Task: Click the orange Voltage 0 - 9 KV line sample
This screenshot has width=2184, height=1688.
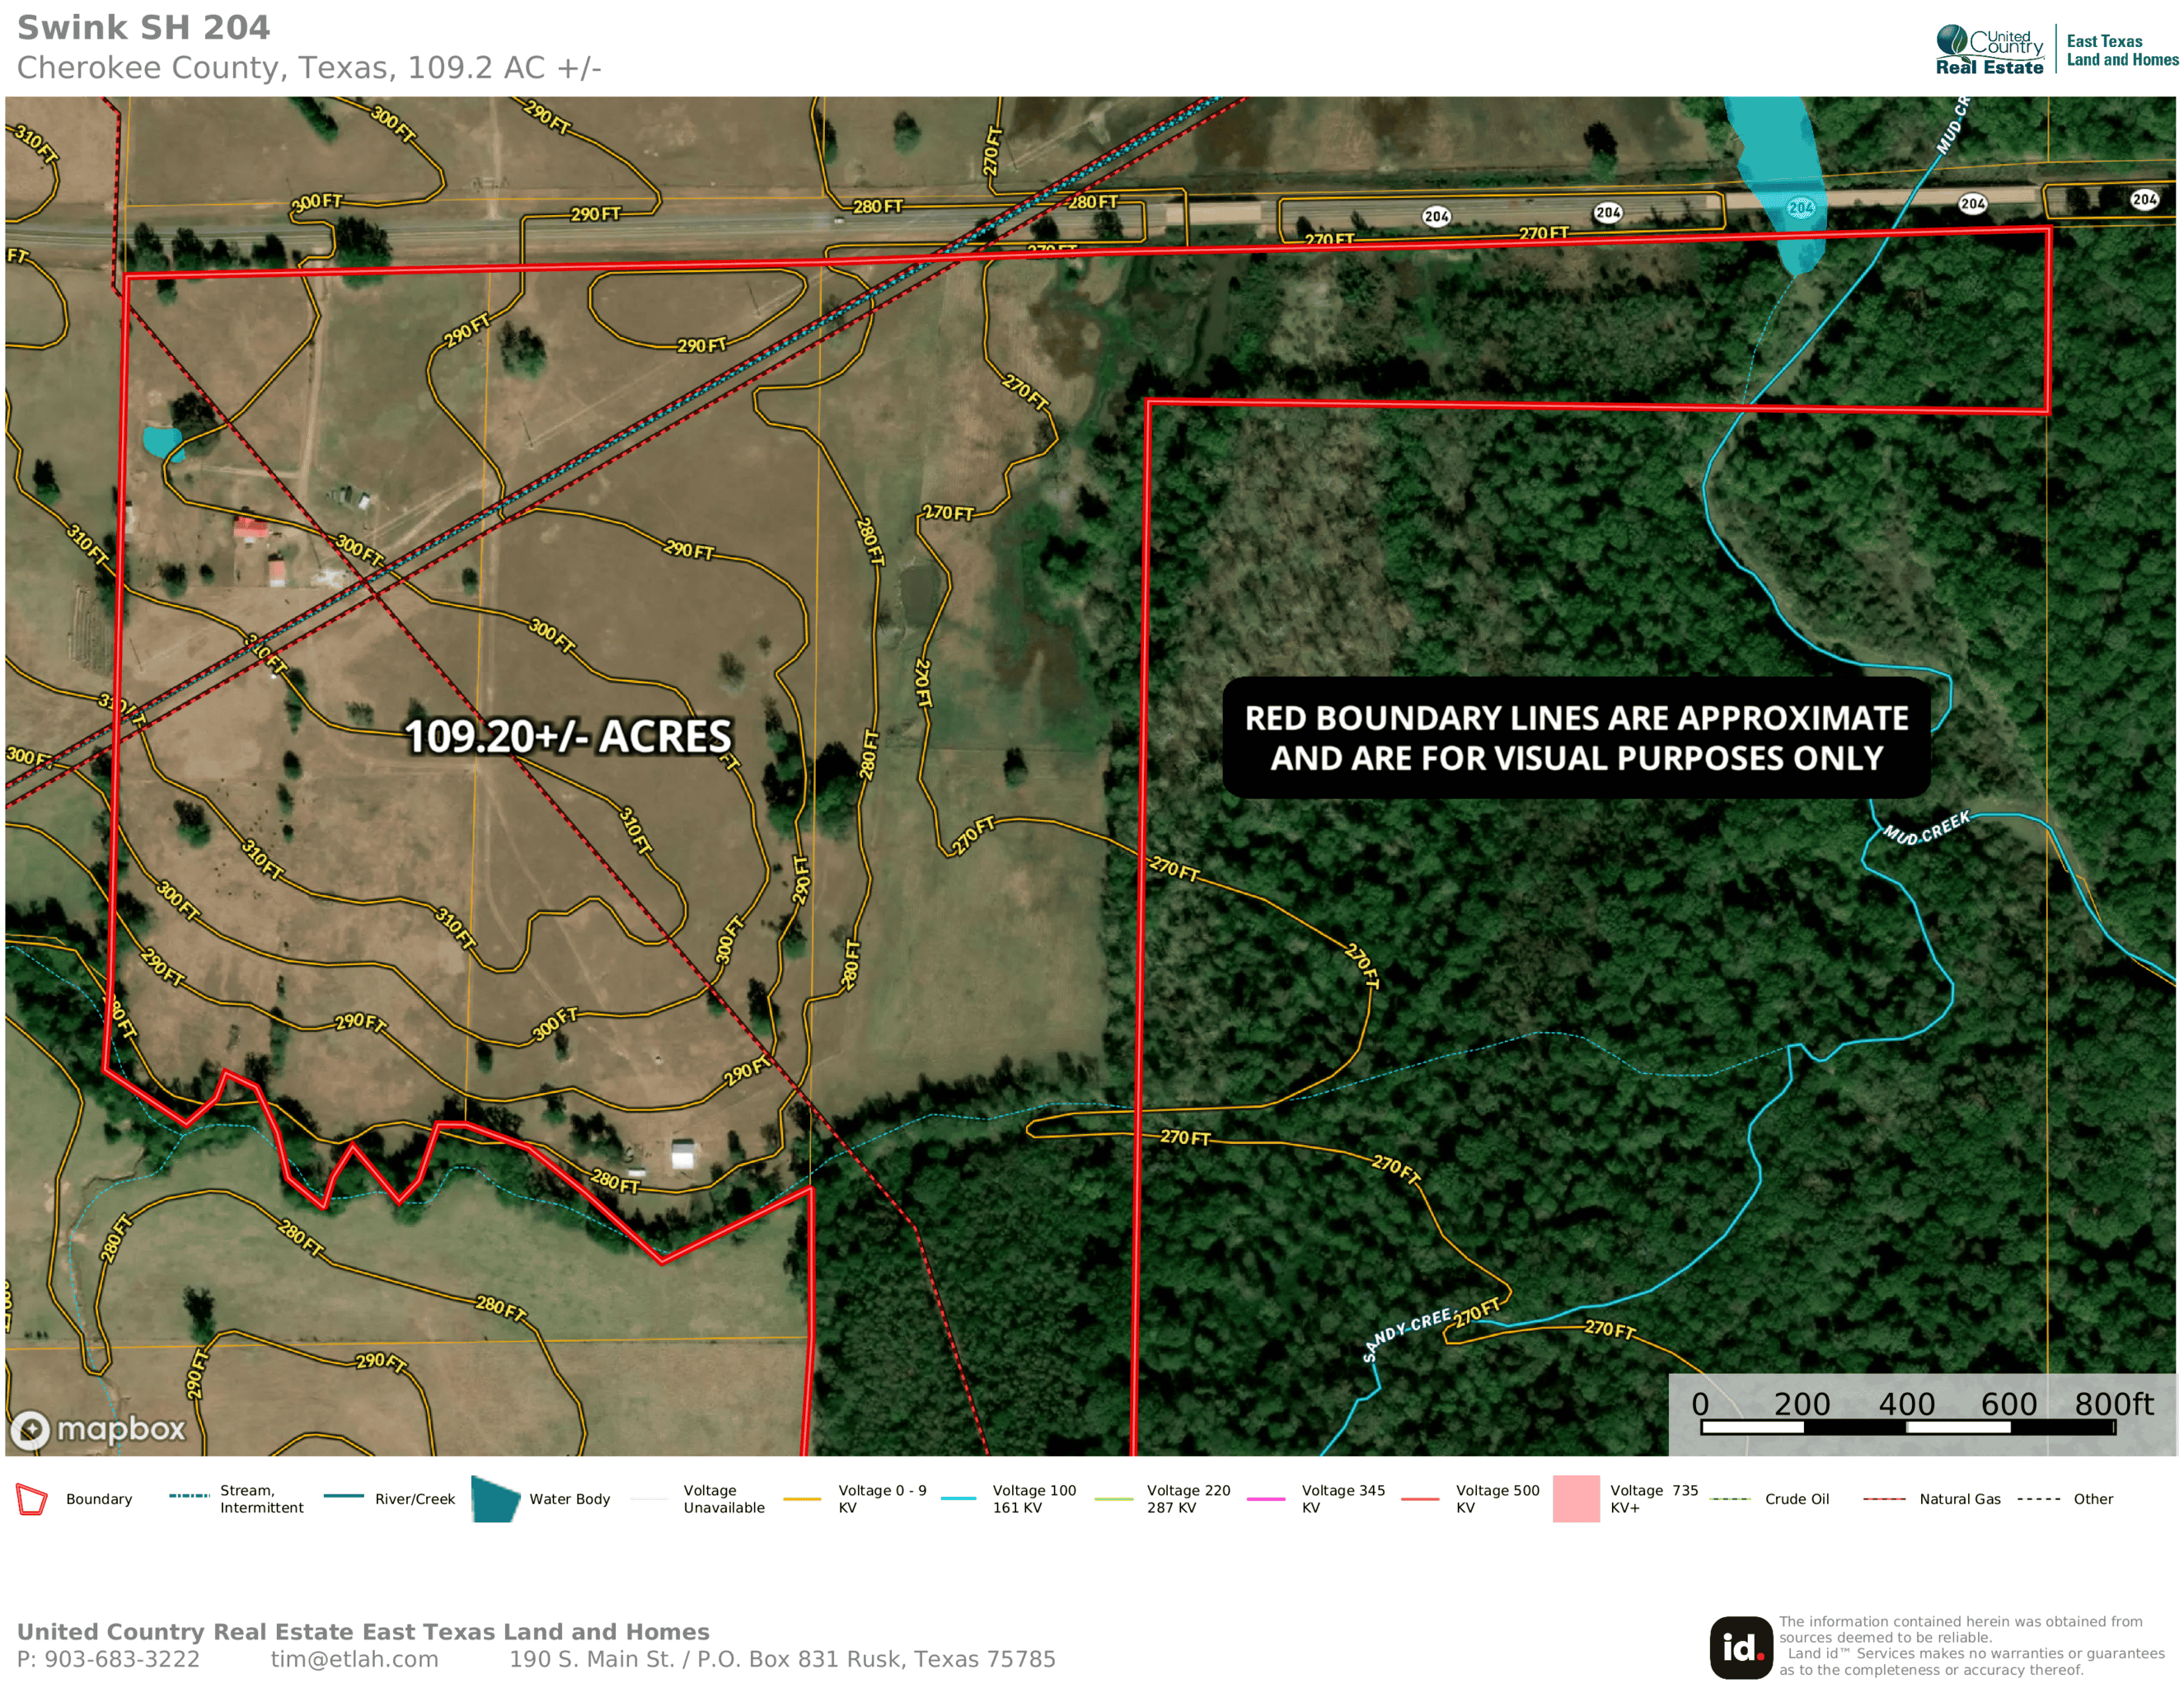Action: 802,1499
